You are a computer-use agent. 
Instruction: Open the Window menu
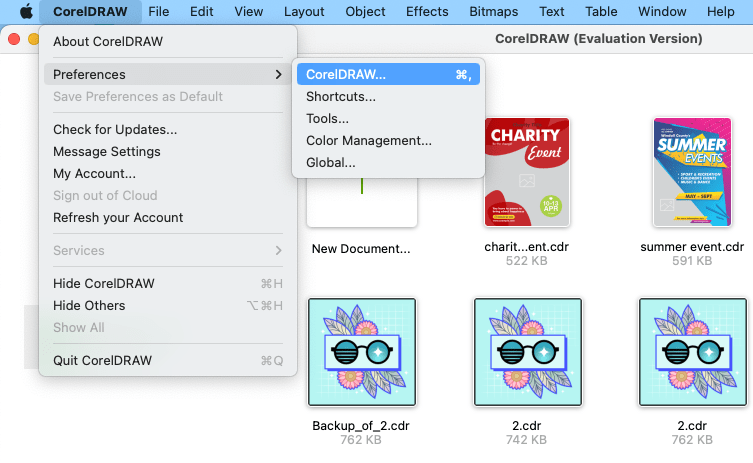(x=662, y=12)
